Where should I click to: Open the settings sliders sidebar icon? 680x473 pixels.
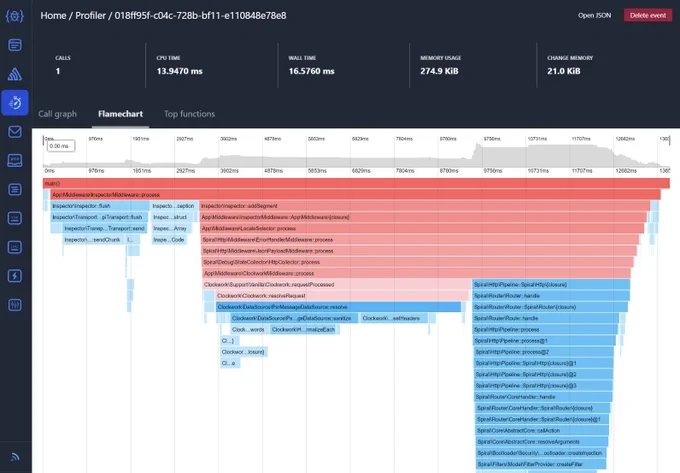[15, 305]
